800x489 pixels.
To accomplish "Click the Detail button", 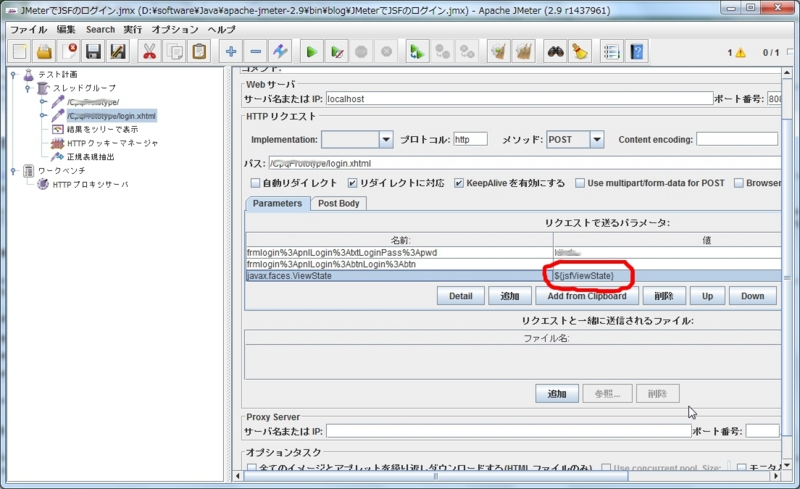I will click(461, 296).
